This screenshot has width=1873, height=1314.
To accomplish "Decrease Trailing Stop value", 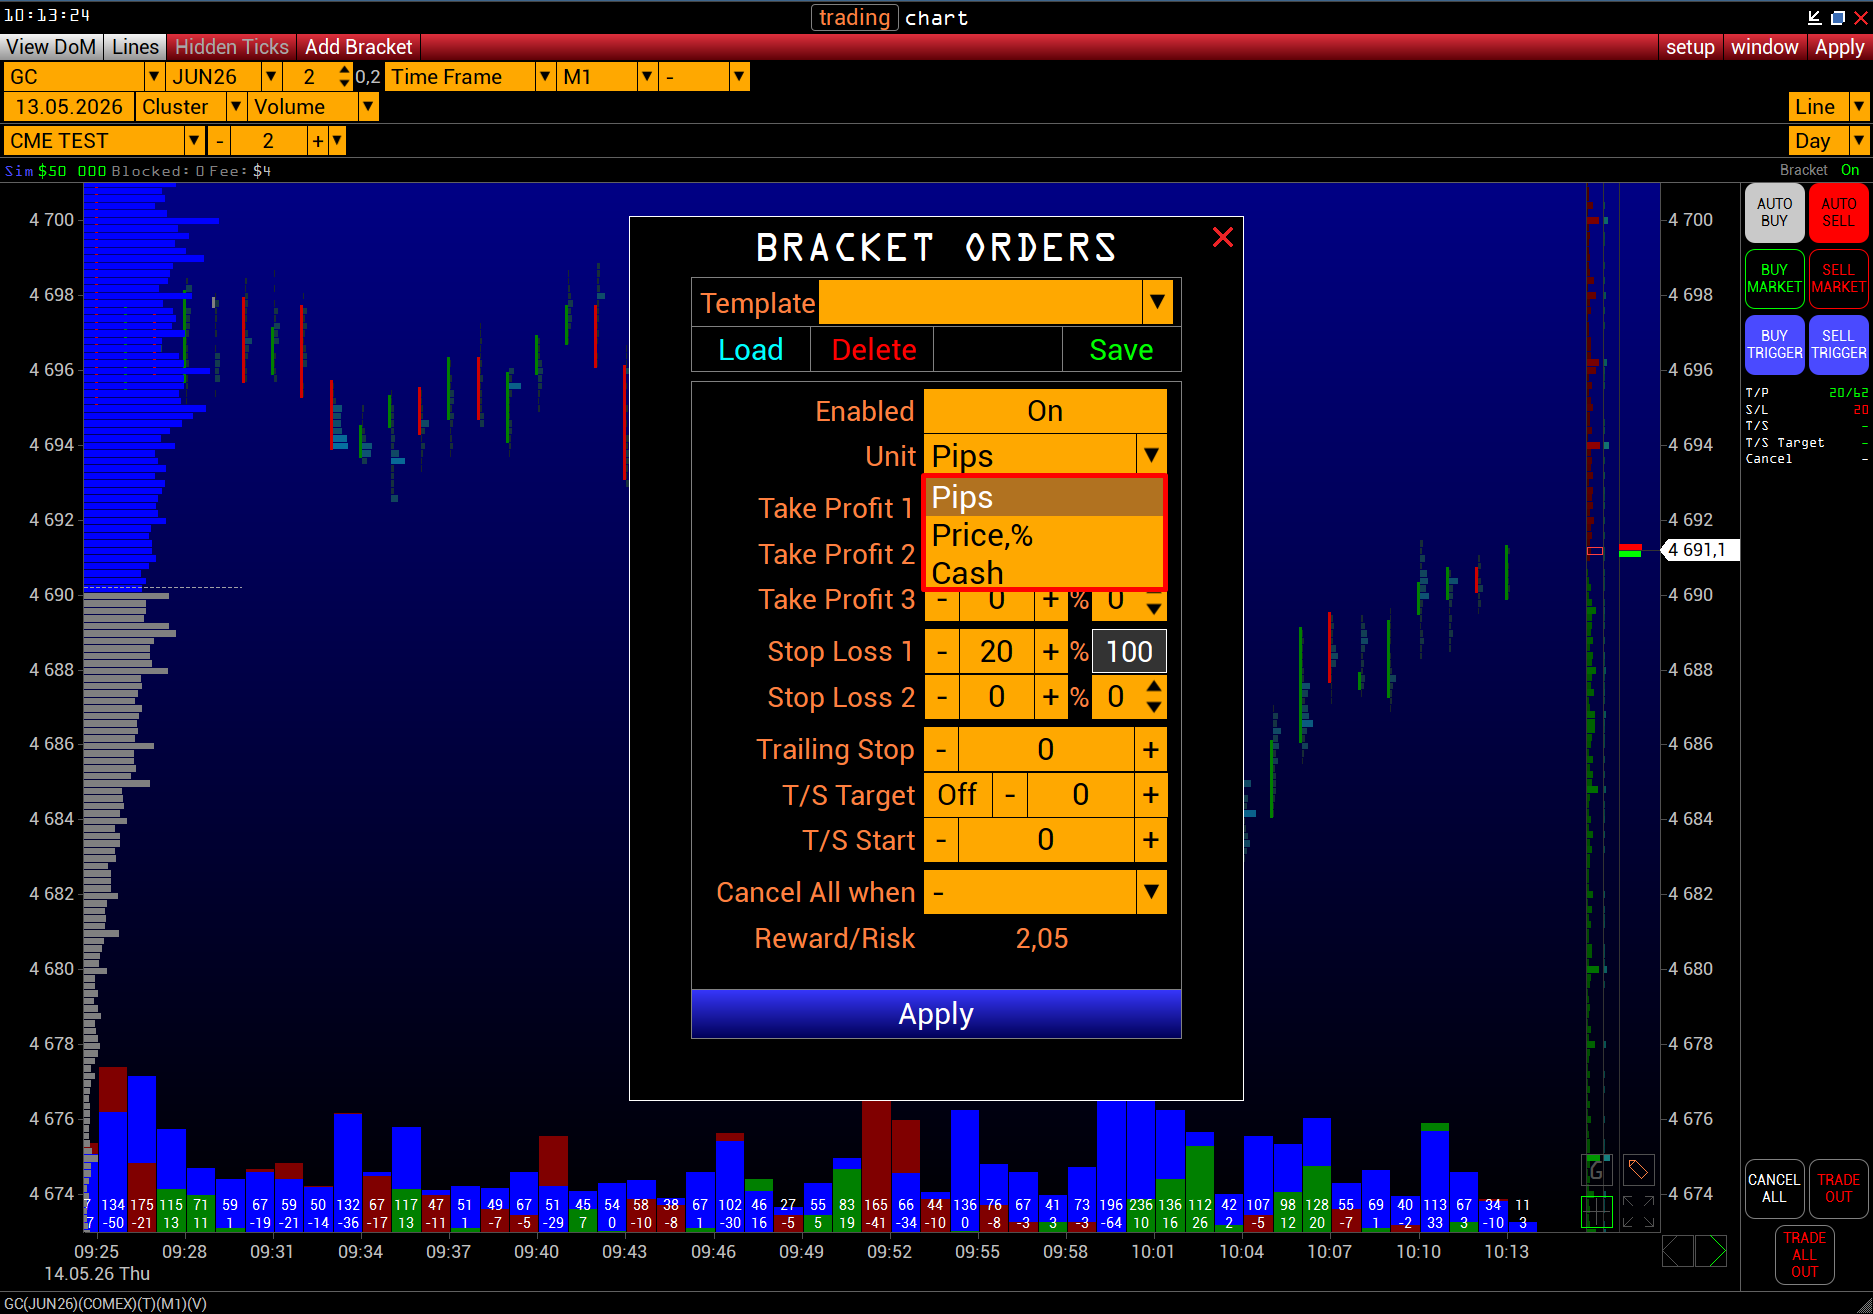I will [941, 750].
